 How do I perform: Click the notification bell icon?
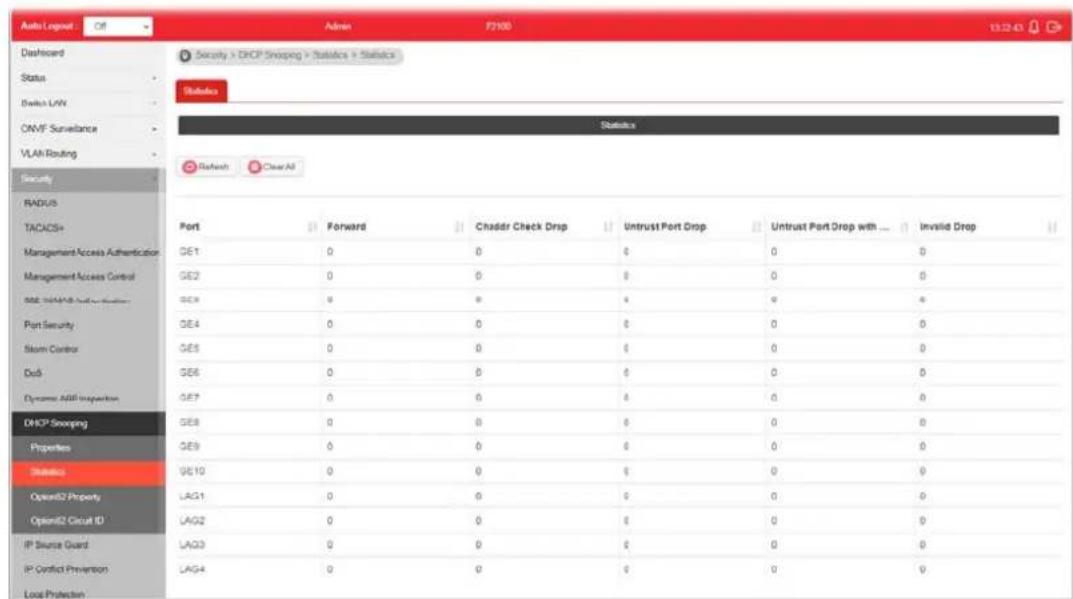[x=1033, y=27]
